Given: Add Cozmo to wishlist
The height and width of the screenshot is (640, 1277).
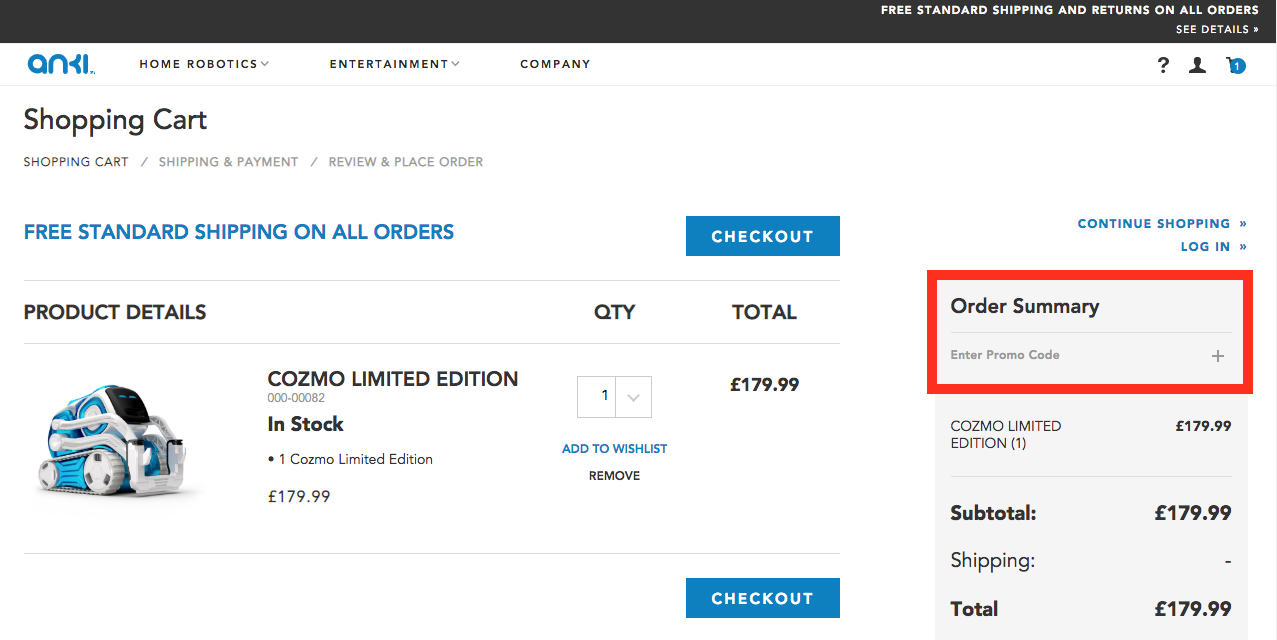Looking at the screenshot, I should coord(614,449).
